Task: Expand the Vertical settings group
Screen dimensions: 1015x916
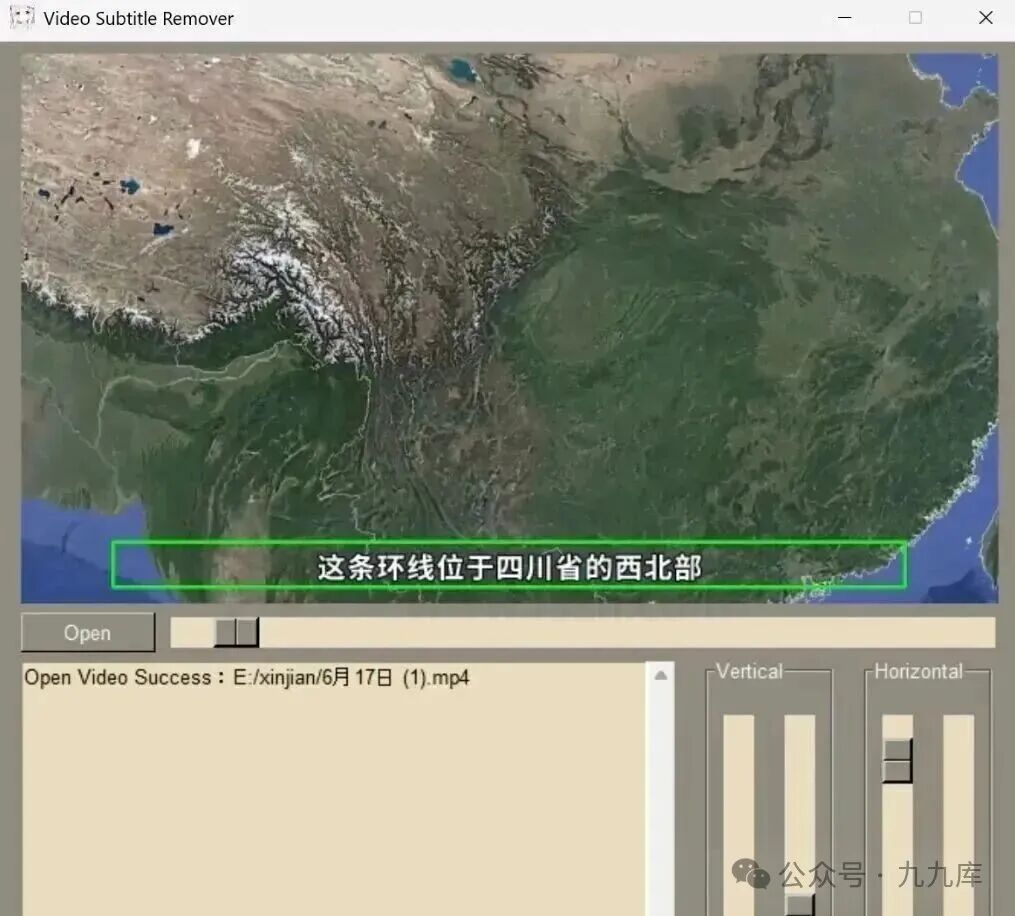Action: click(x=768, y=790)
